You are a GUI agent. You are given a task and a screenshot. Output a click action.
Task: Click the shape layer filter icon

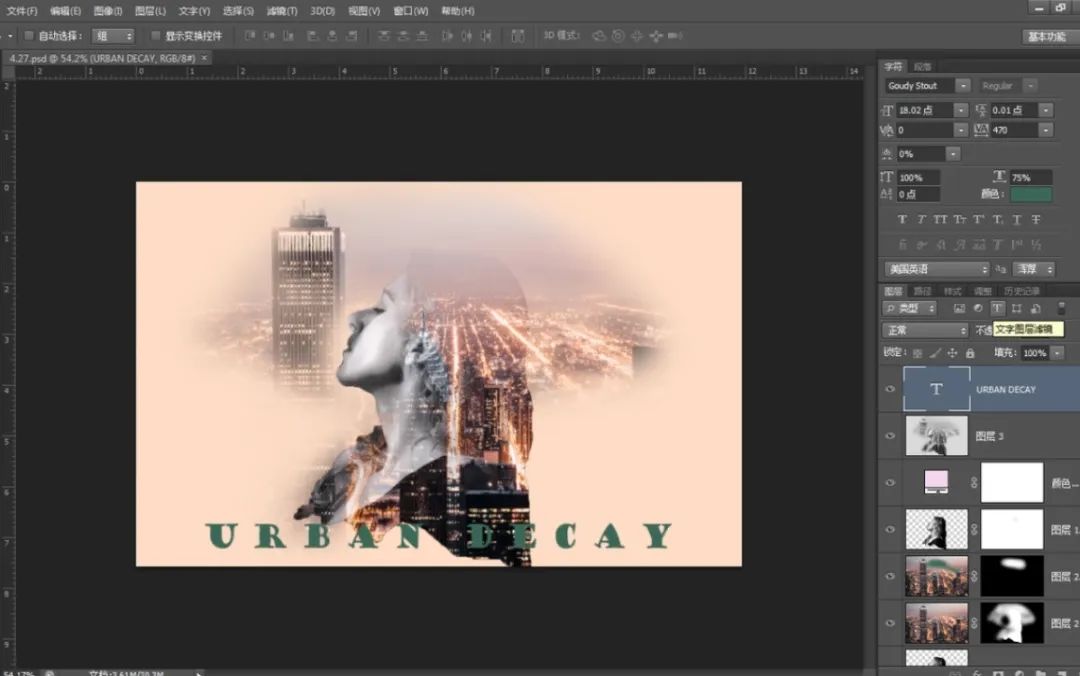(x=1017, y=309)
